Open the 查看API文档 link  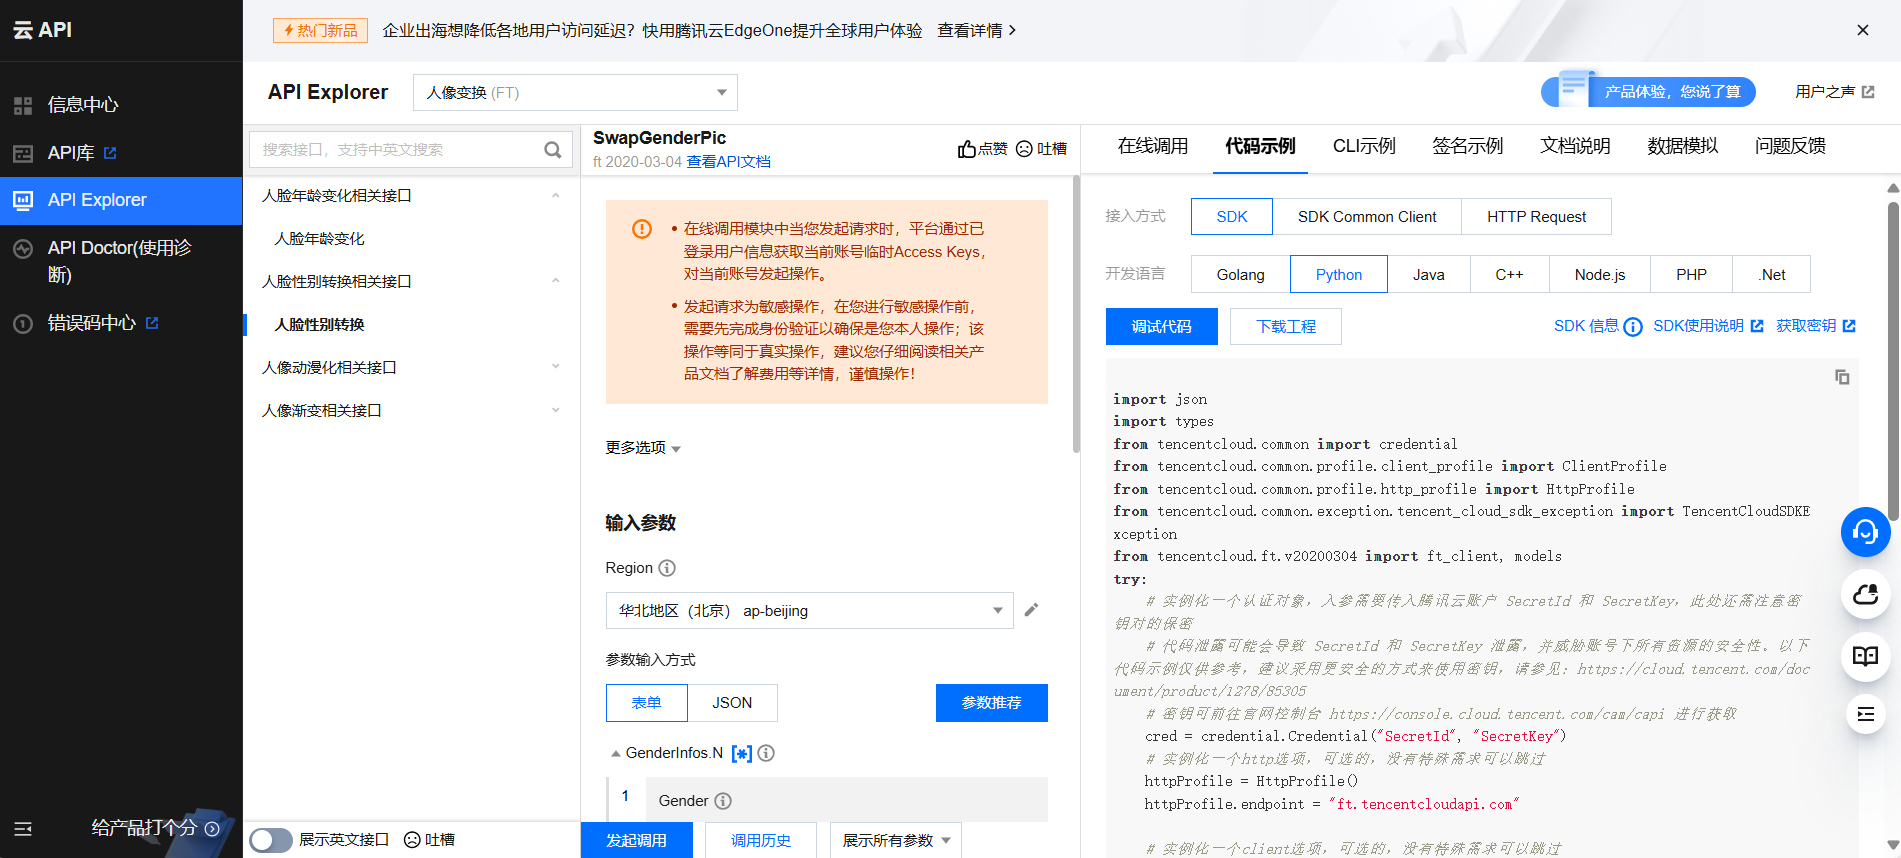(x=728, y=162)
